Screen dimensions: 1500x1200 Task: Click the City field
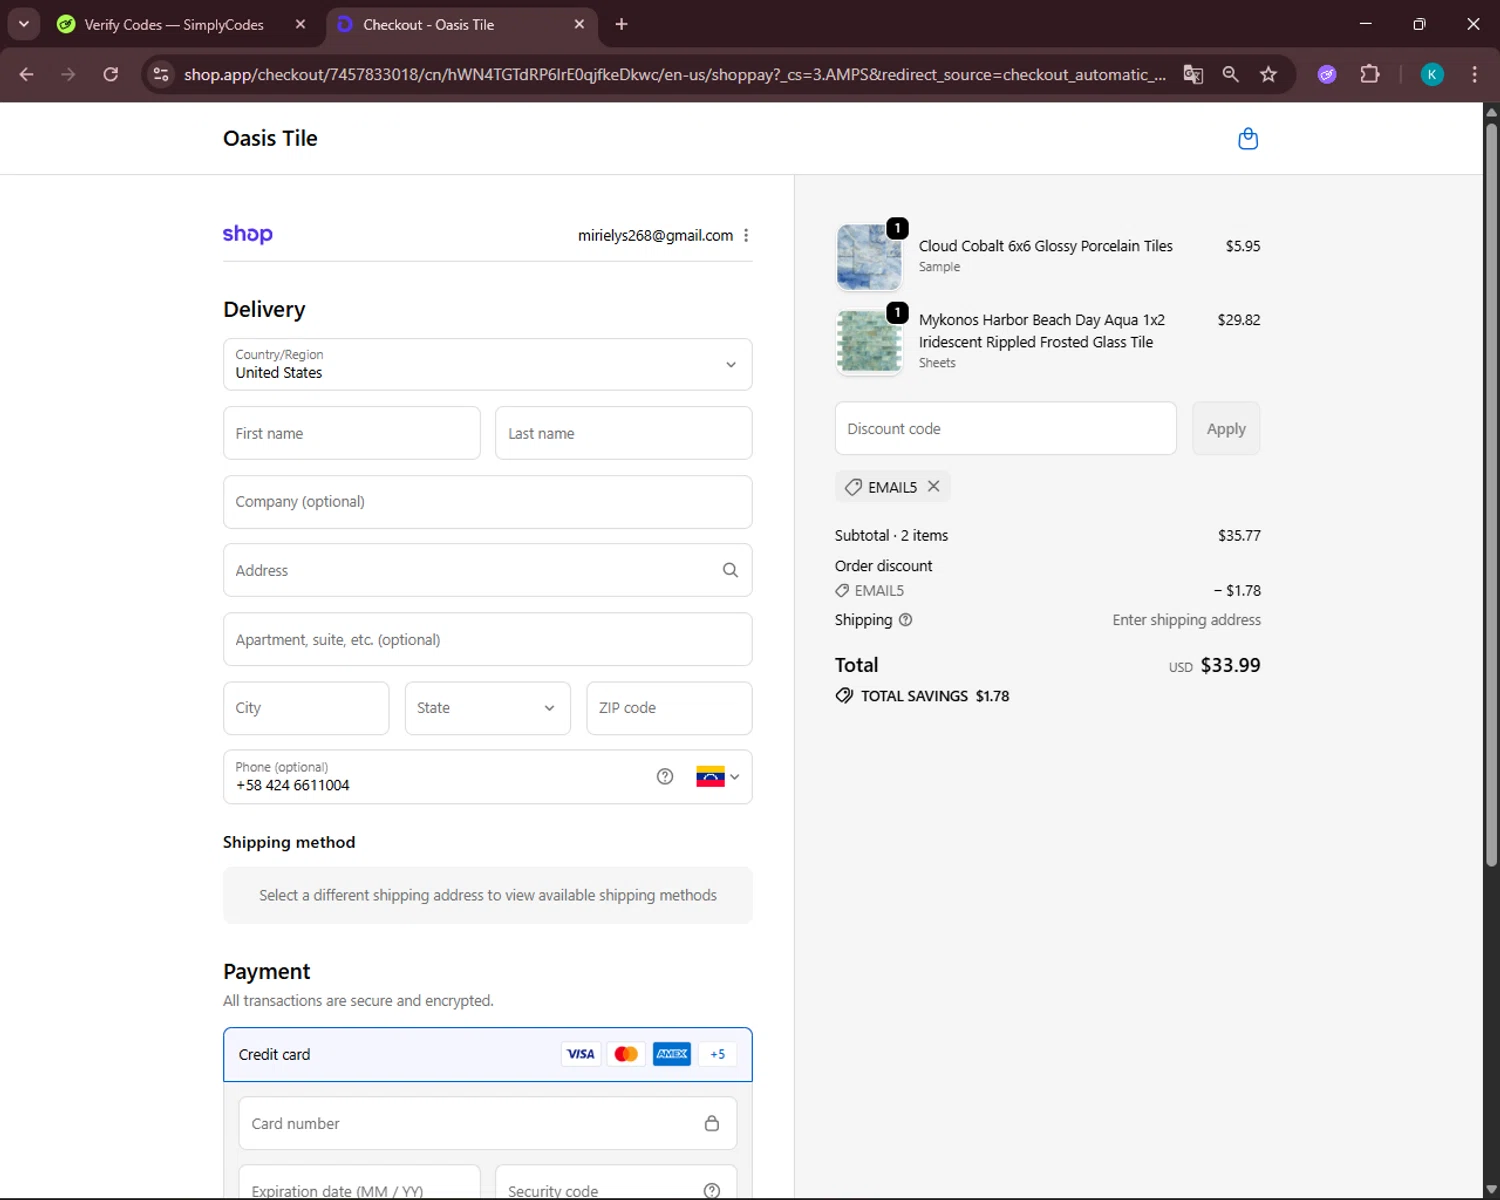pyautogui.click(x=306, y=708)
